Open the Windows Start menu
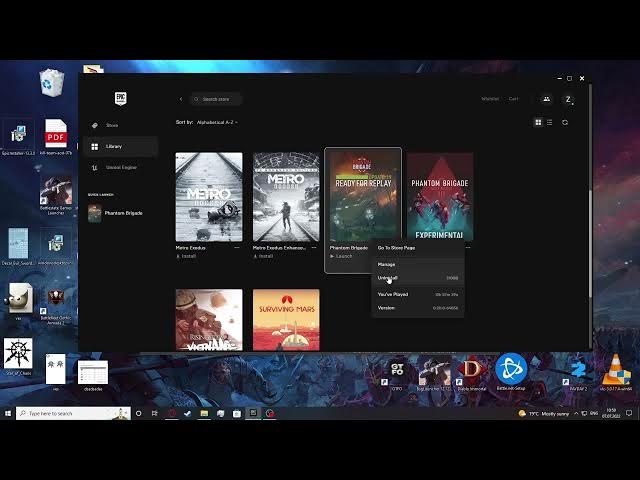The image size is (640, 480). pos(8,413)
